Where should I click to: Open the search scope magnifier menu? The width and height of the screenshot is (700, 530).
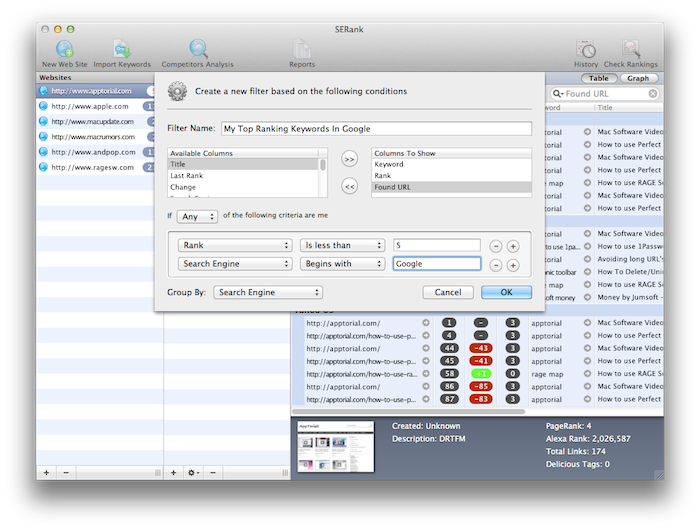click(x=558, y=94)
